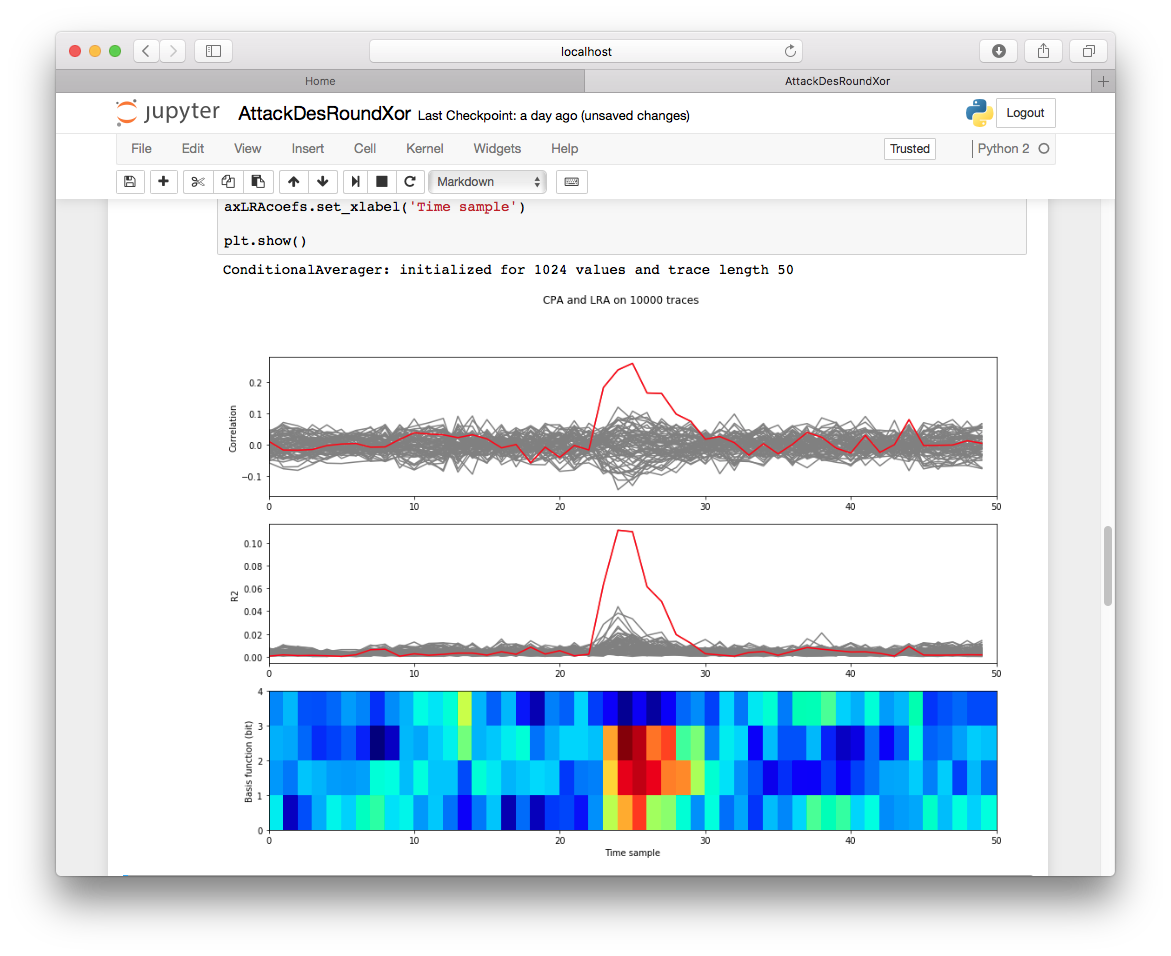Paste cells below icon
This screenshot has height=956, width=1171.
[258, 182]
